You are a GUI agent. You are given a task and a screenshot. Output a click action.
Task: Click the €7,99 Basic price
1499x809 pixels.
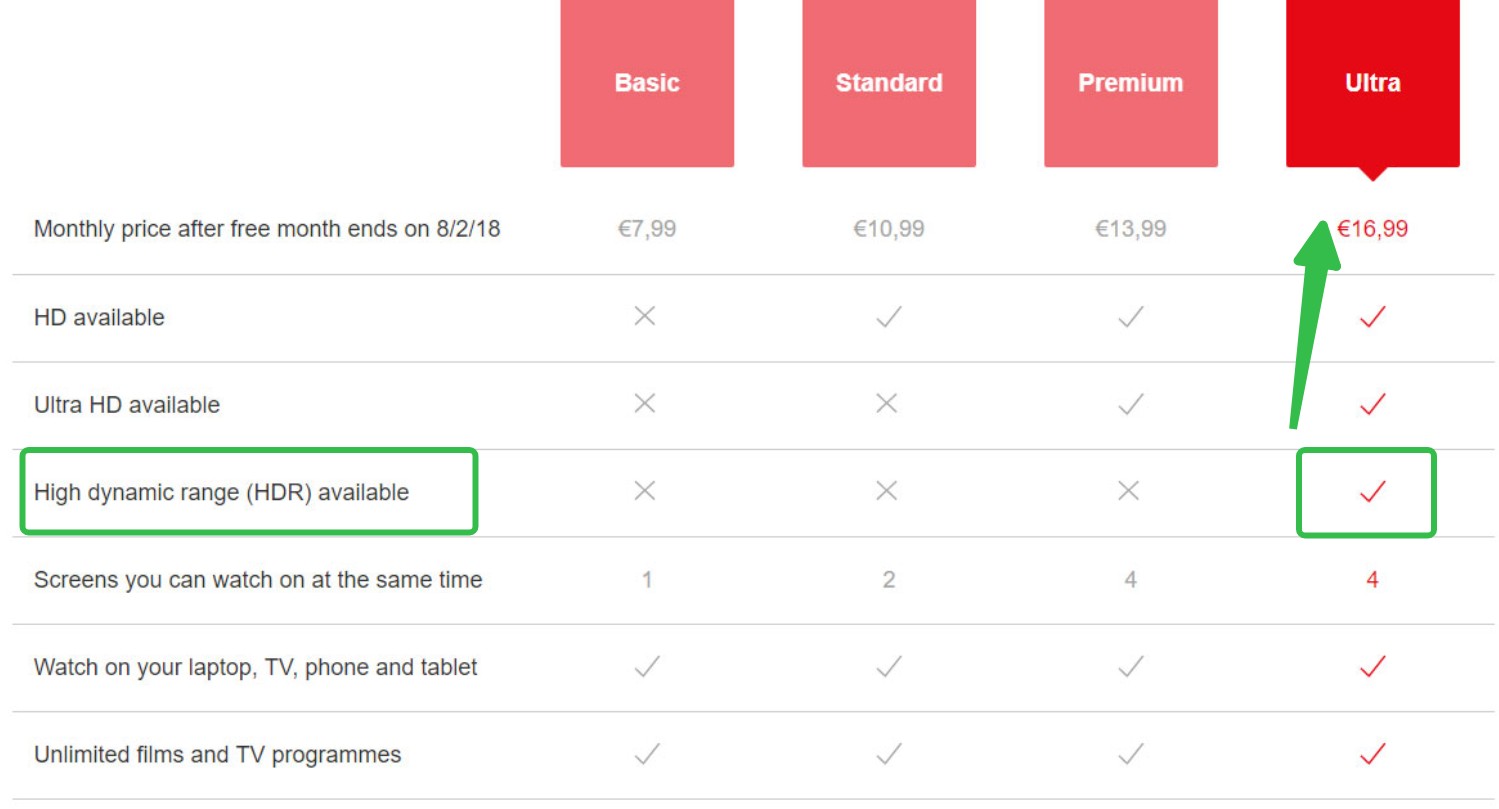point(647,229)
